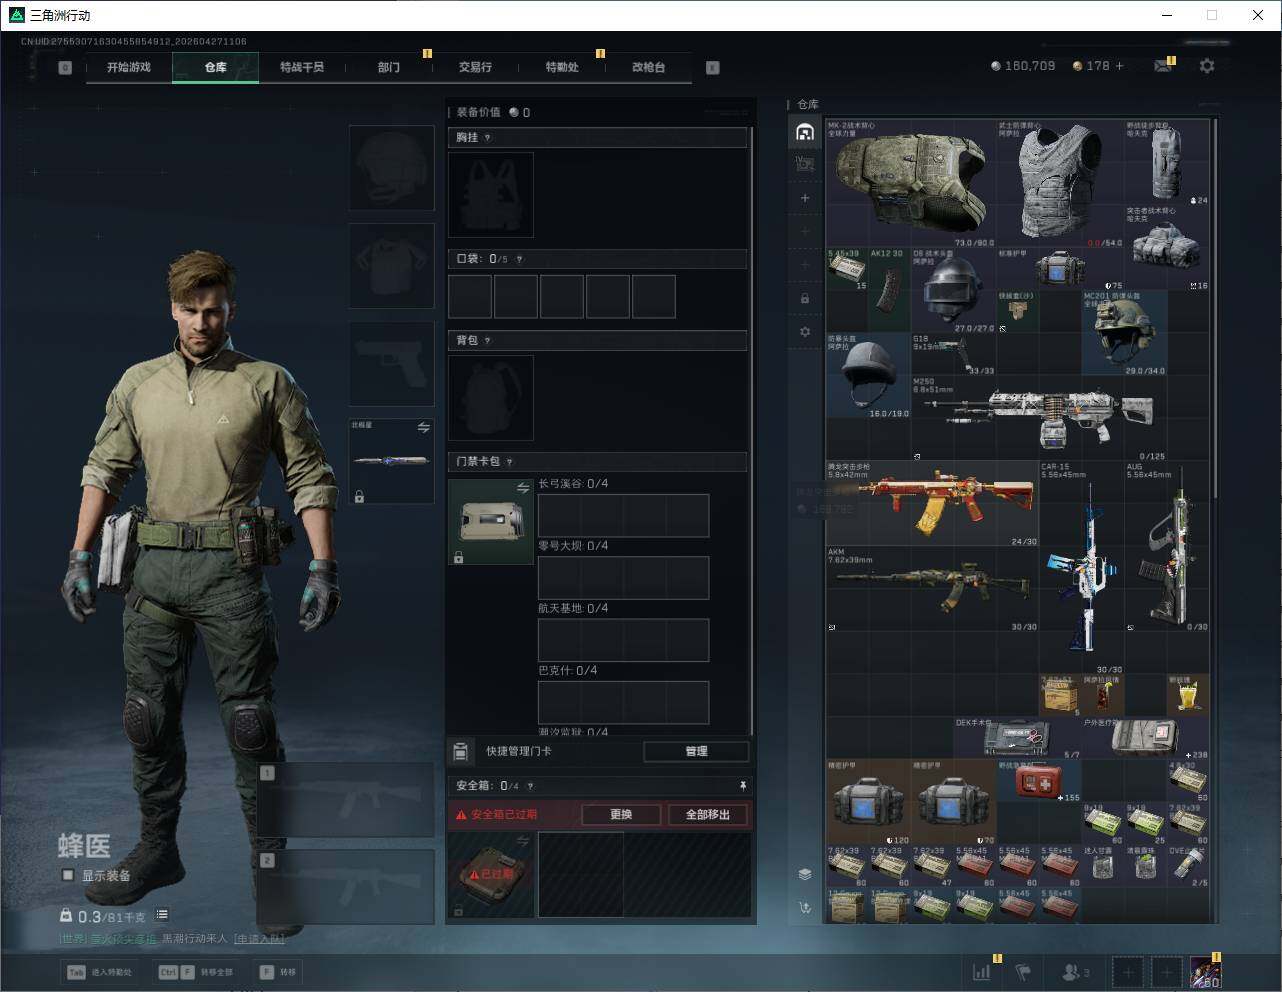Click the 管理 button for key cards
This screenshot has height=992, width=1282.
point(696,751)
